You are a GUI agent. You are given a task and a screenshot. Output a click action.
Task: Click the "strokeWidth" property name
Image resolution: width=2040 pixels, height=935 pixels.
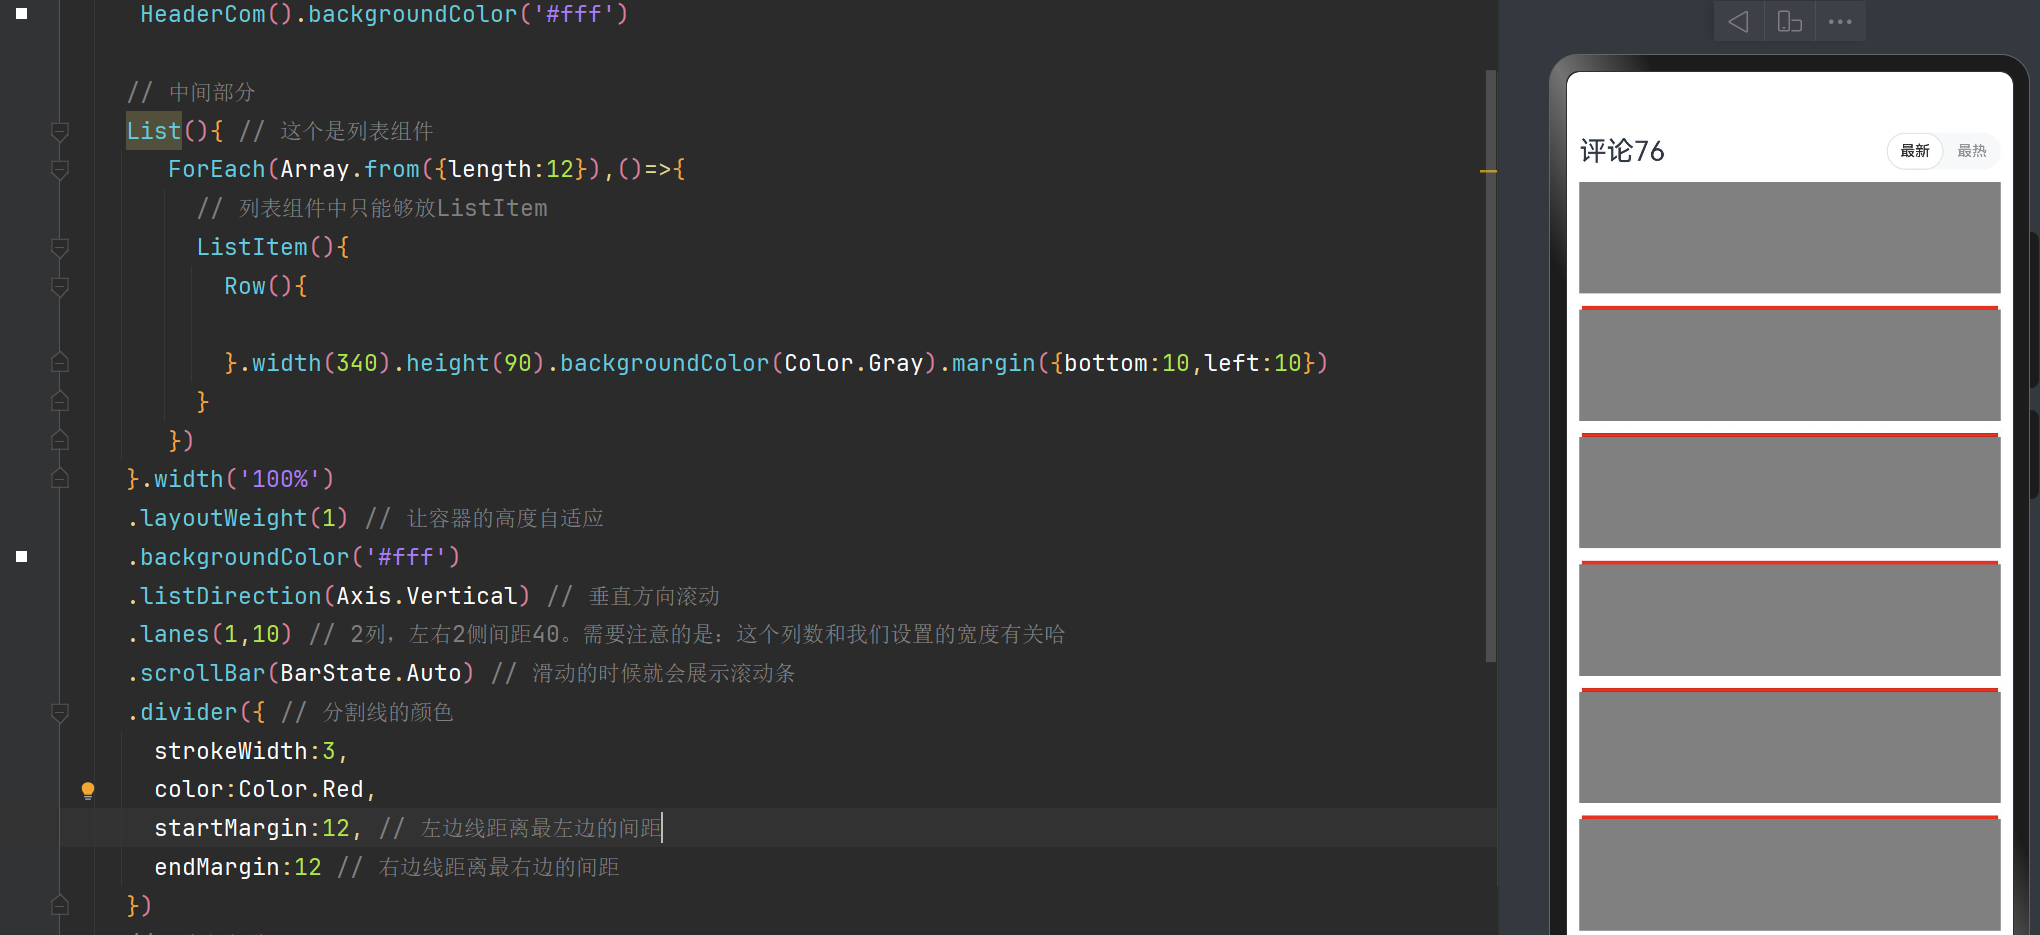click(231, 751)
